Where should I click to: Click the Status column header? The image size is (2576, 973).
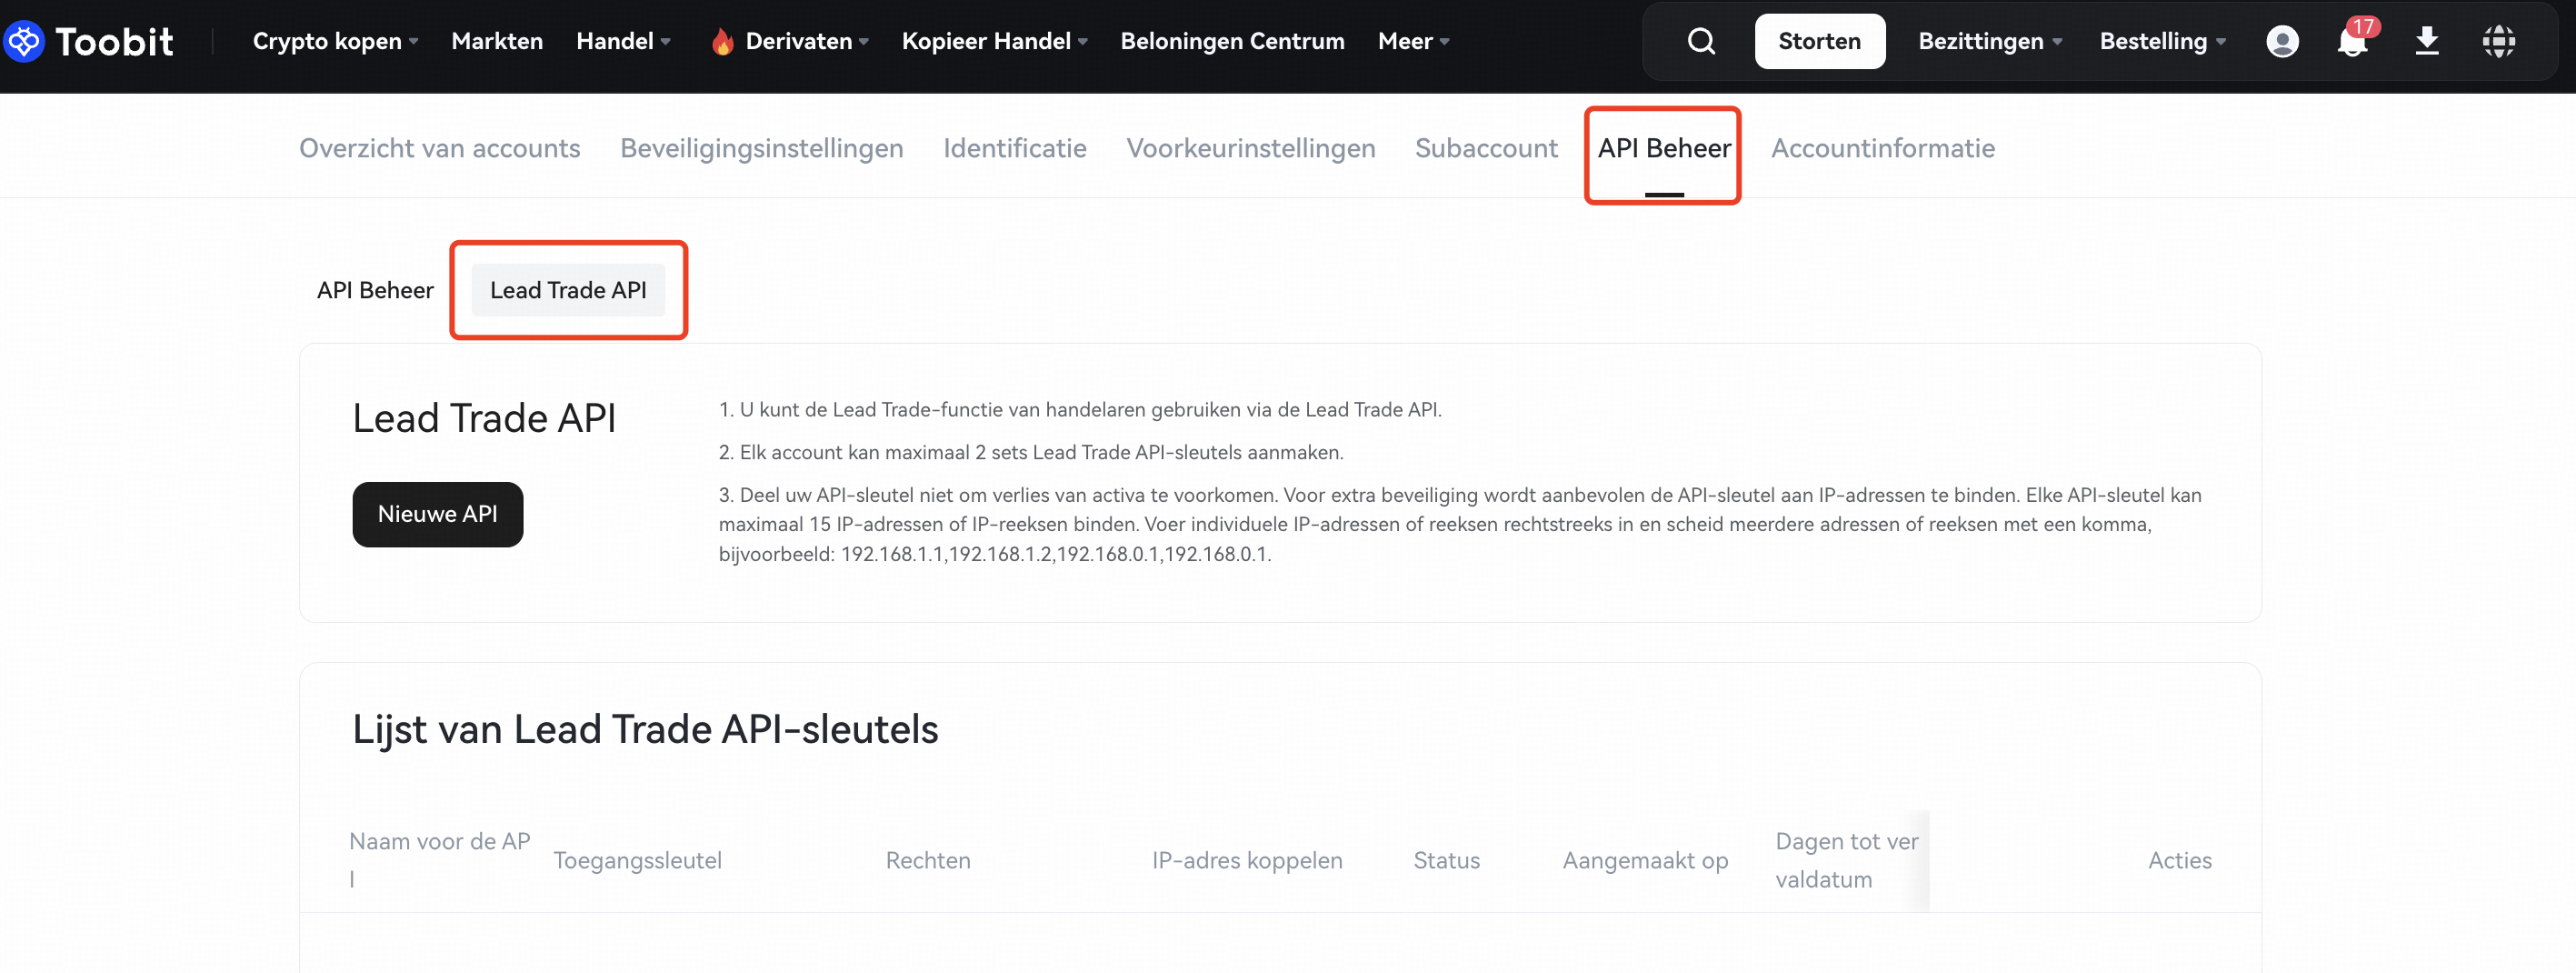(x=1446, y=860)
